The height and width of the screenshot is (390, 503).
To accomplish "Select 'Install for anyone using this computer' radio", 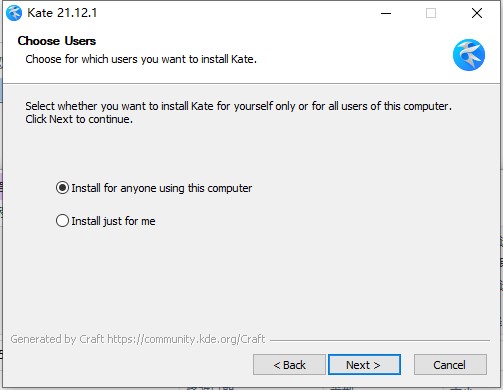I will [x=62, y=188].
